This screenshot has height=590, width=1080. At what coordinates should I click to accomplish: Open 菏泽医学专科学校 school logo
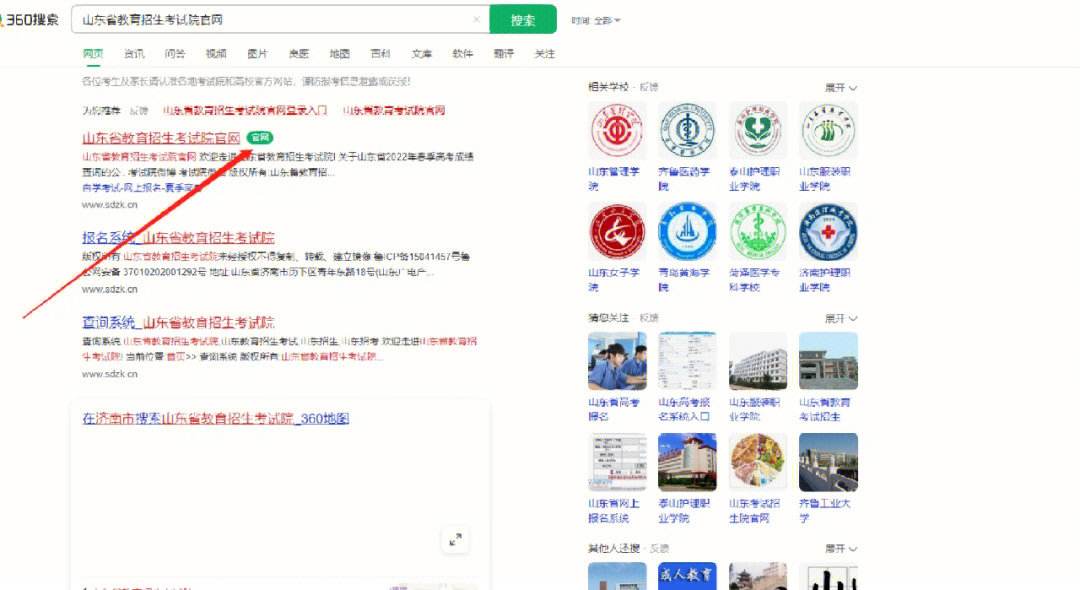coord(758,232)
